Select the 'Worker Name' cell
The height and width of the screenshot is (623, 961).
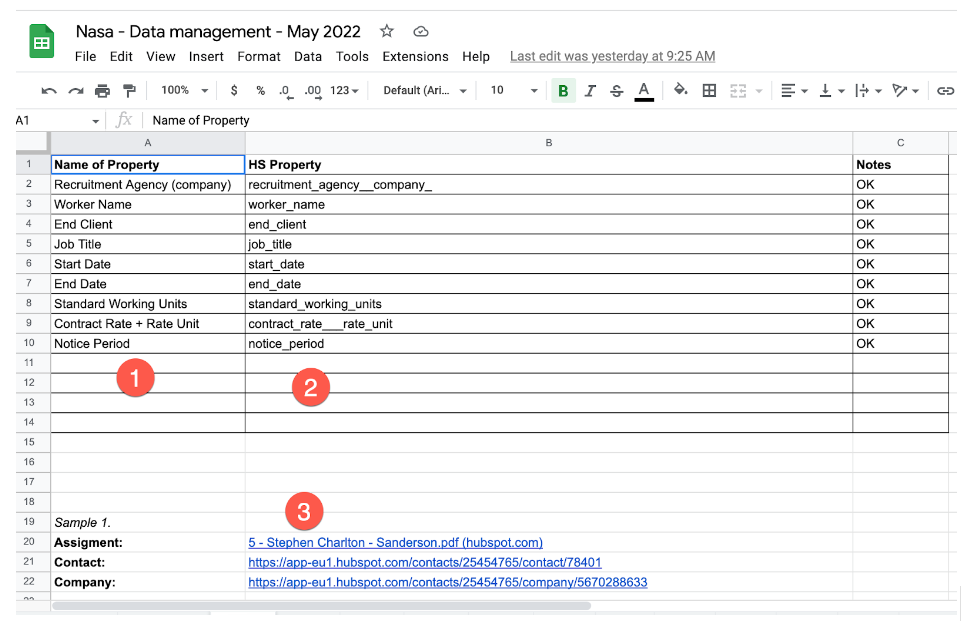148,205
